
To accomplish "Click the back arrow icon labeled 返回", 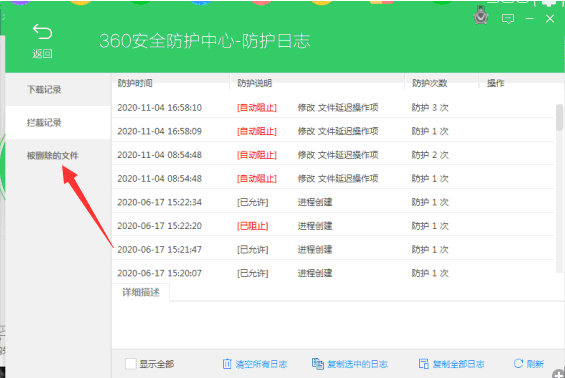I will [x=42, y=32].
